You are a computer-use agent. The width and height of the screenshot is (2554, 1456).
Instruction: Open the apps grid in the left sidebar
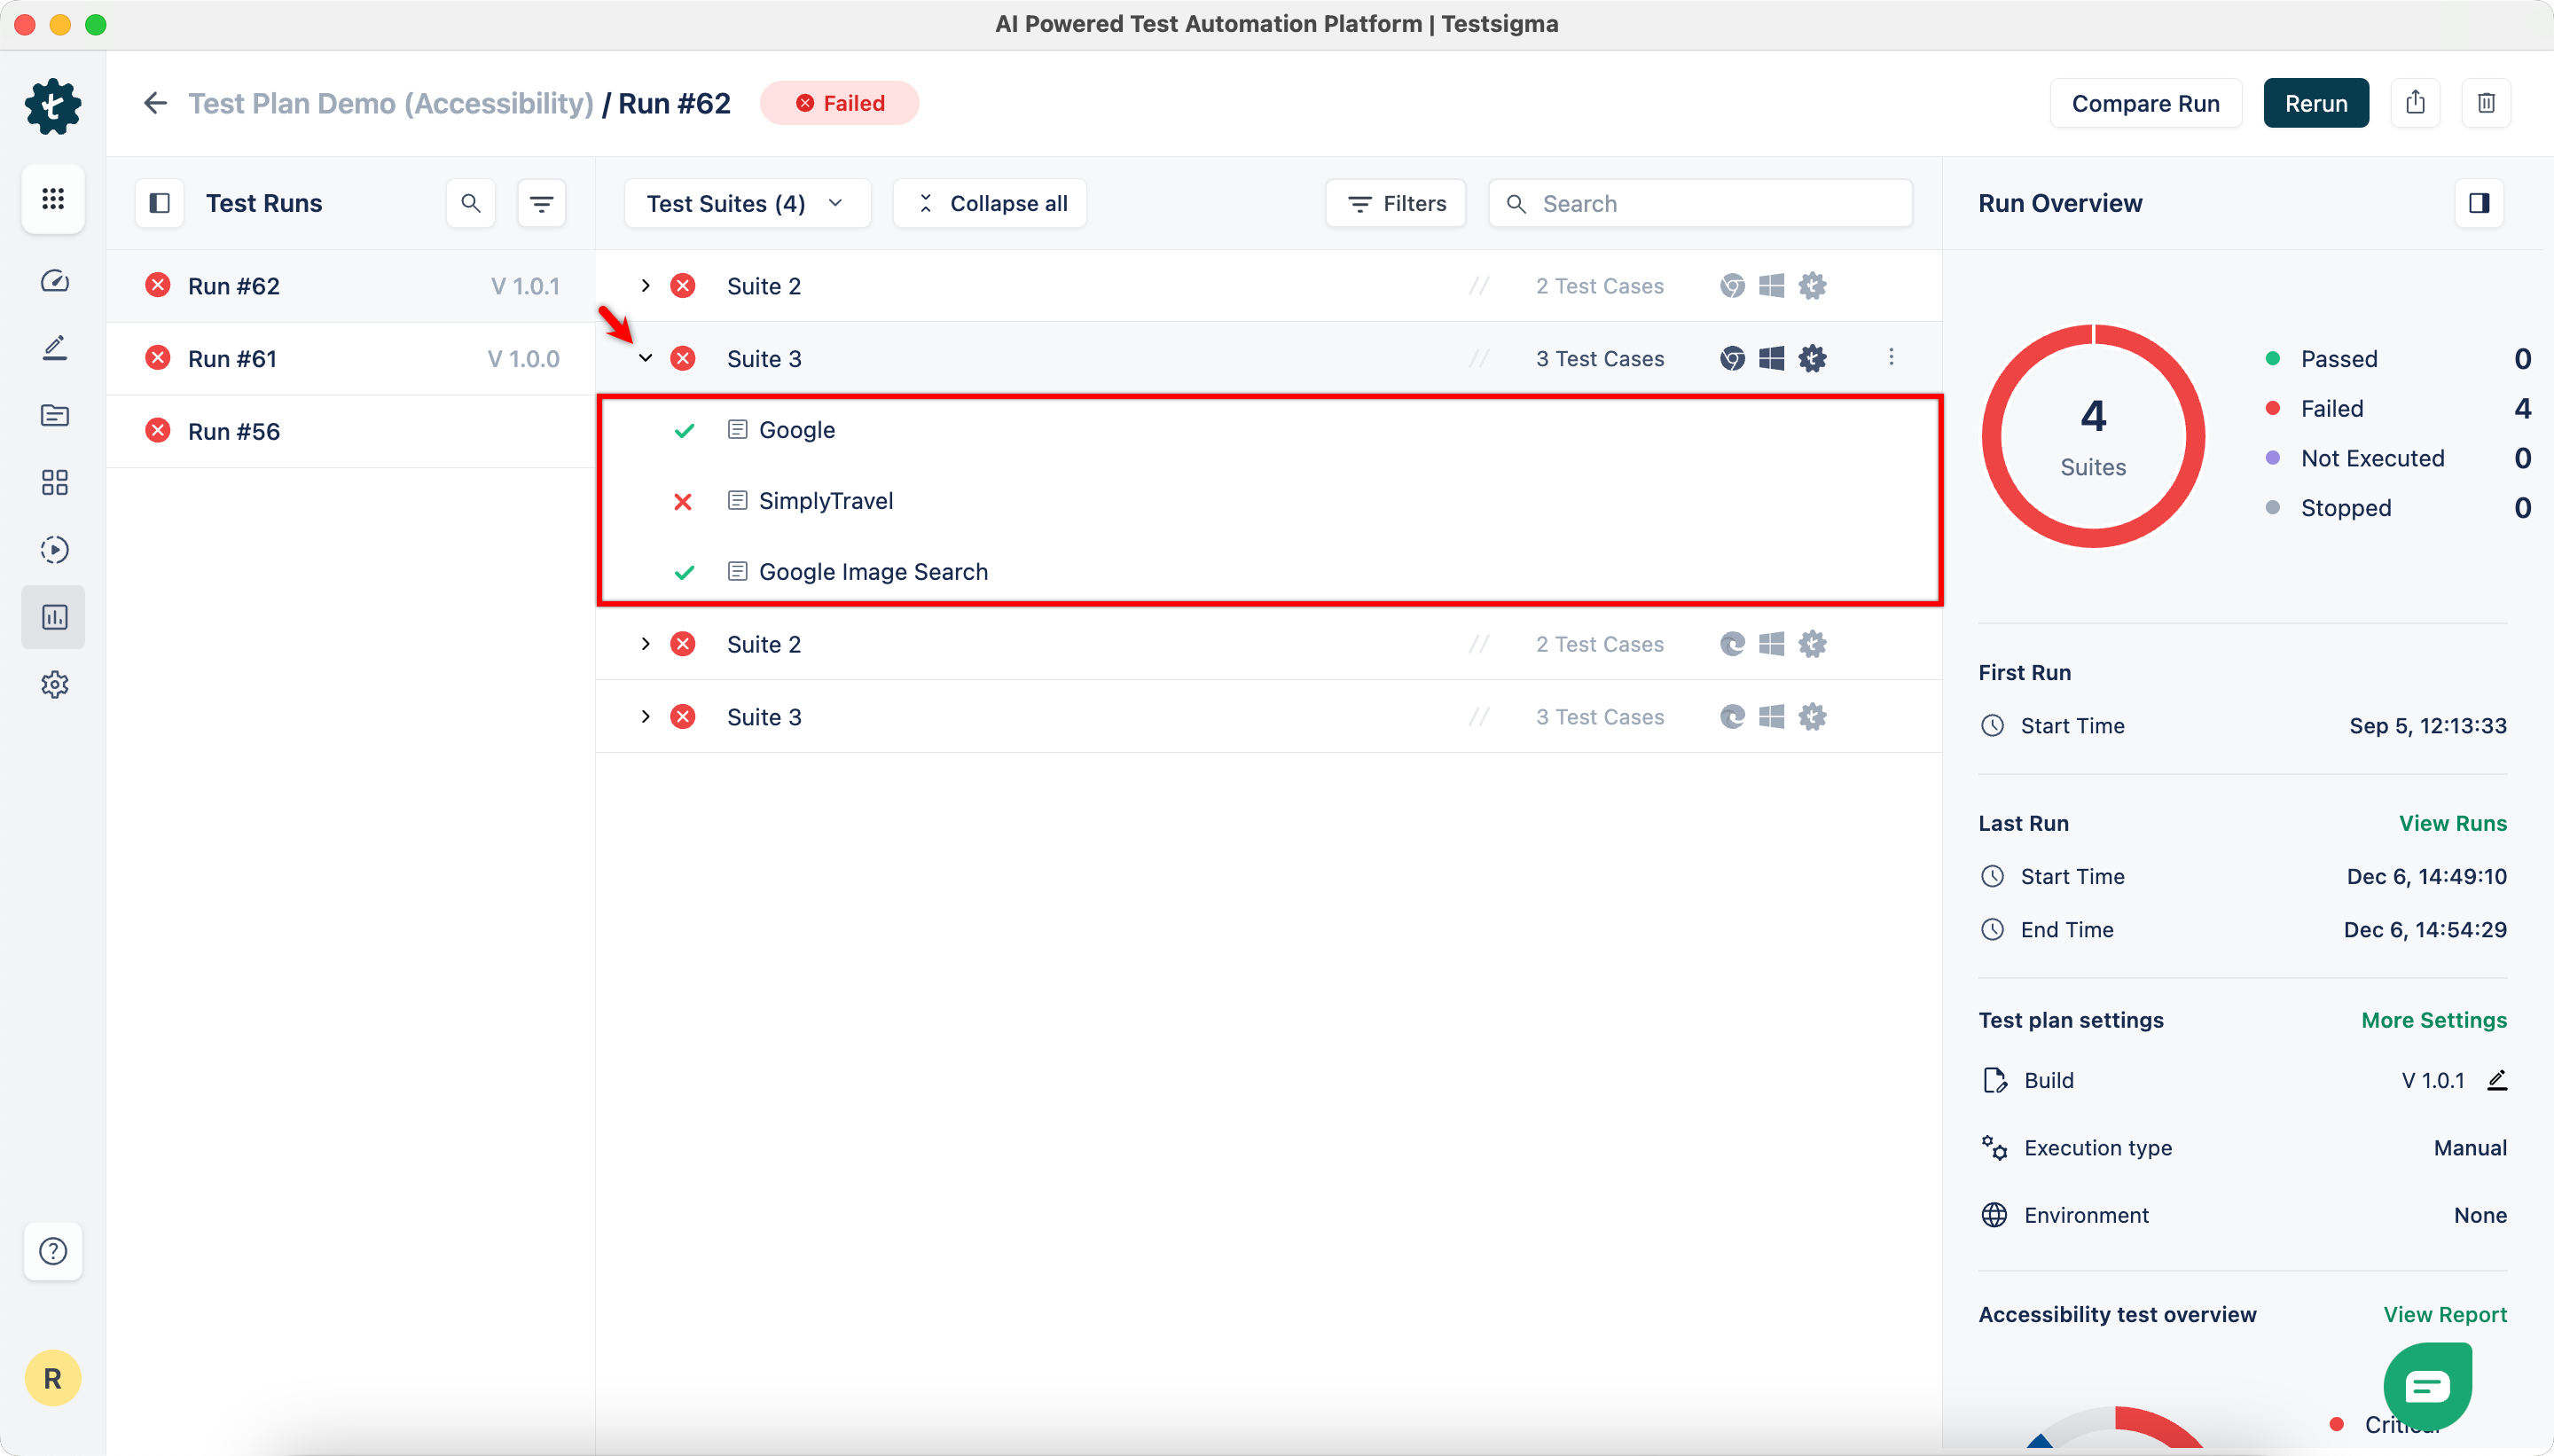(53, 199)
